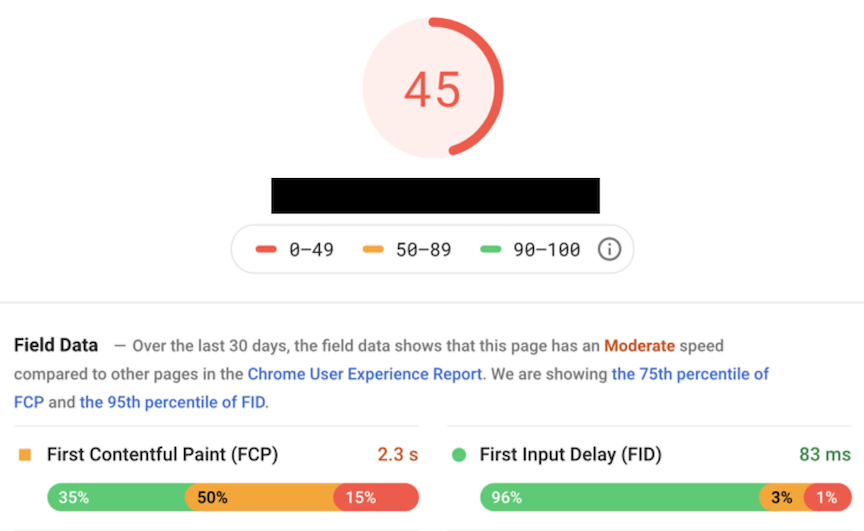The width and height of the screenshot is (864, 531).
Task: Click the green circle FID indicator
Action: [x=459, y=455]
